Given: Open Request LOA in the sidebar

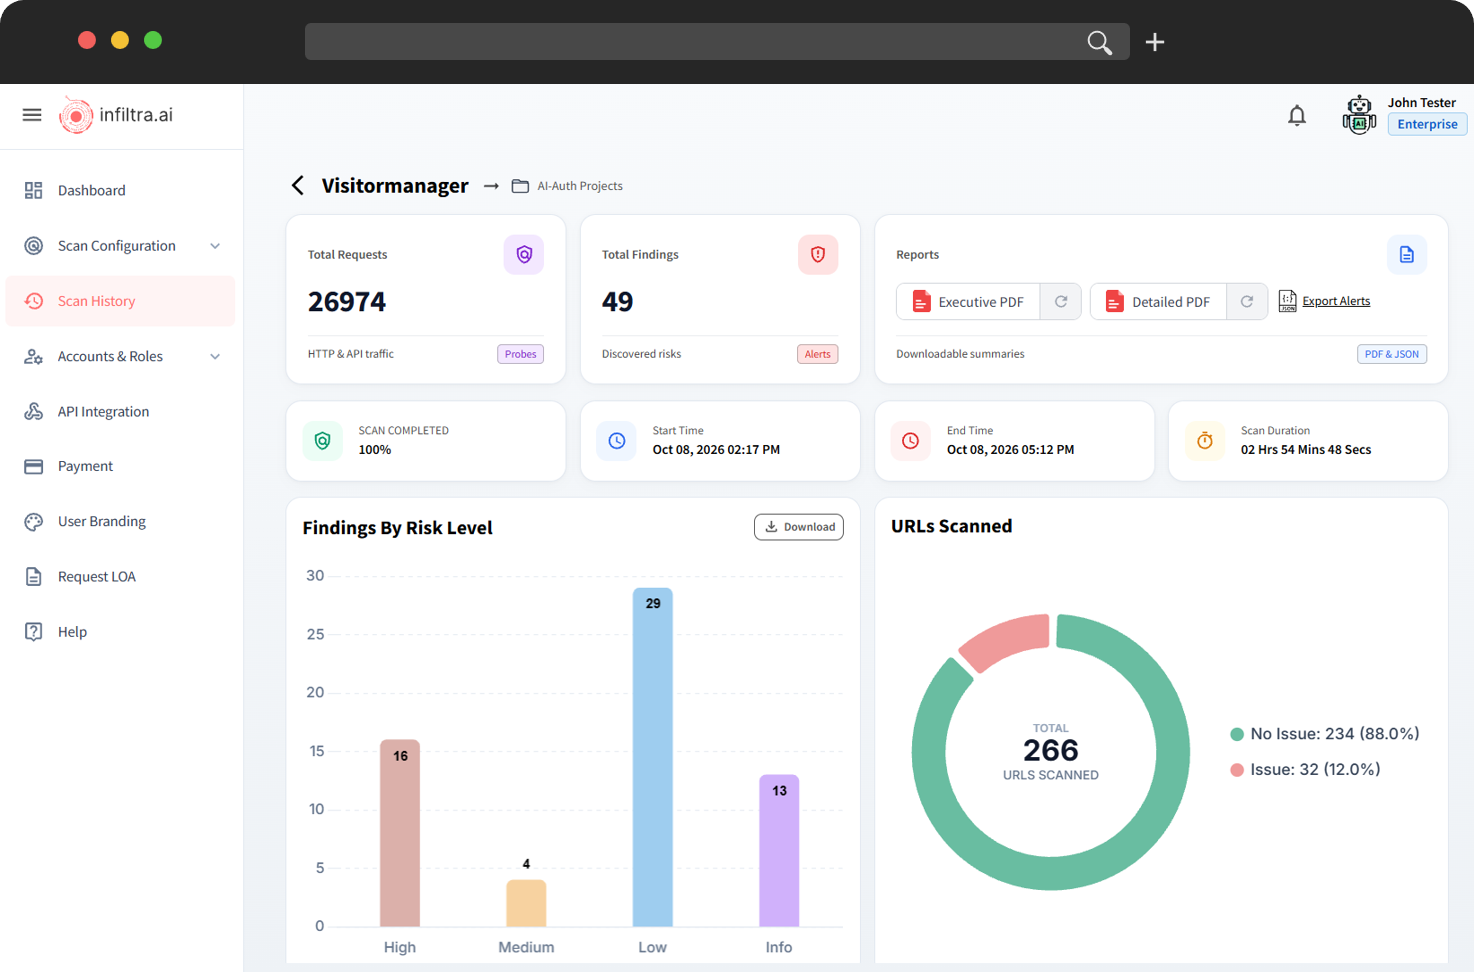Looking at the screenshot, I should coord(120,577).
